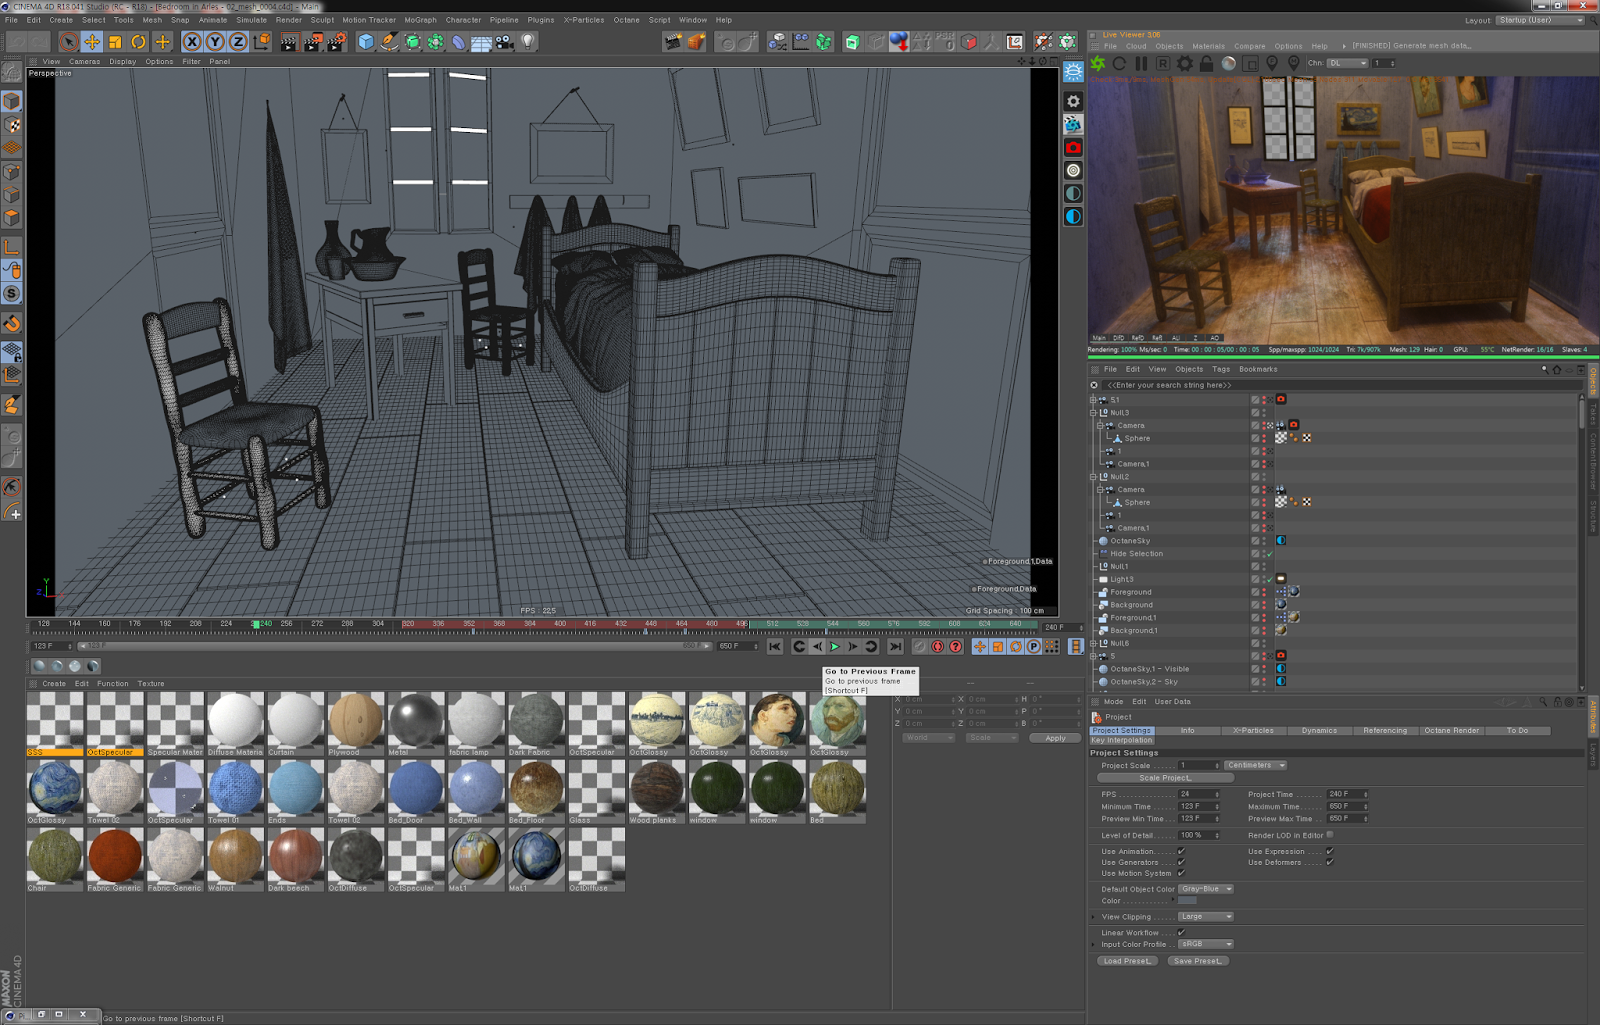
Task: Open the Centimeters unit dropdown
Action: click(1255, 765)
